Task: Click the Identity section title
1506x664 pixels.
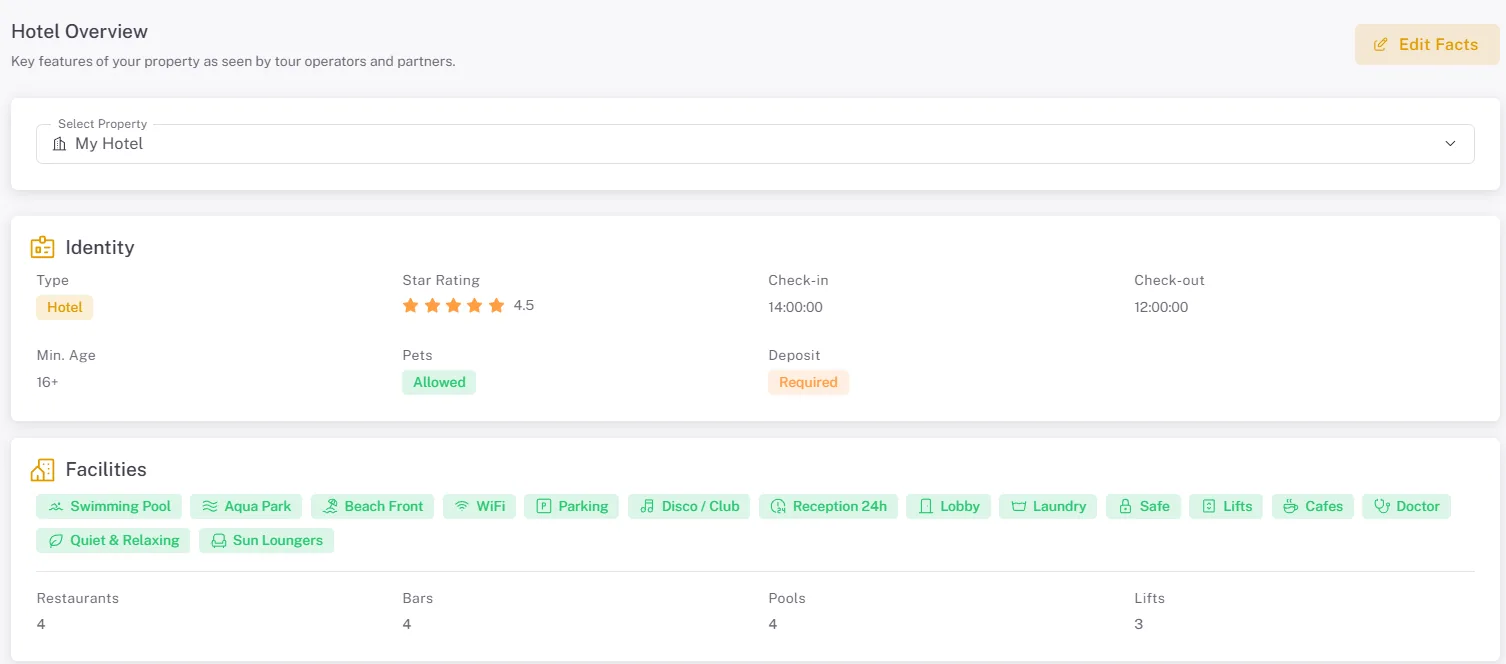Action: (x=100, y=247)
